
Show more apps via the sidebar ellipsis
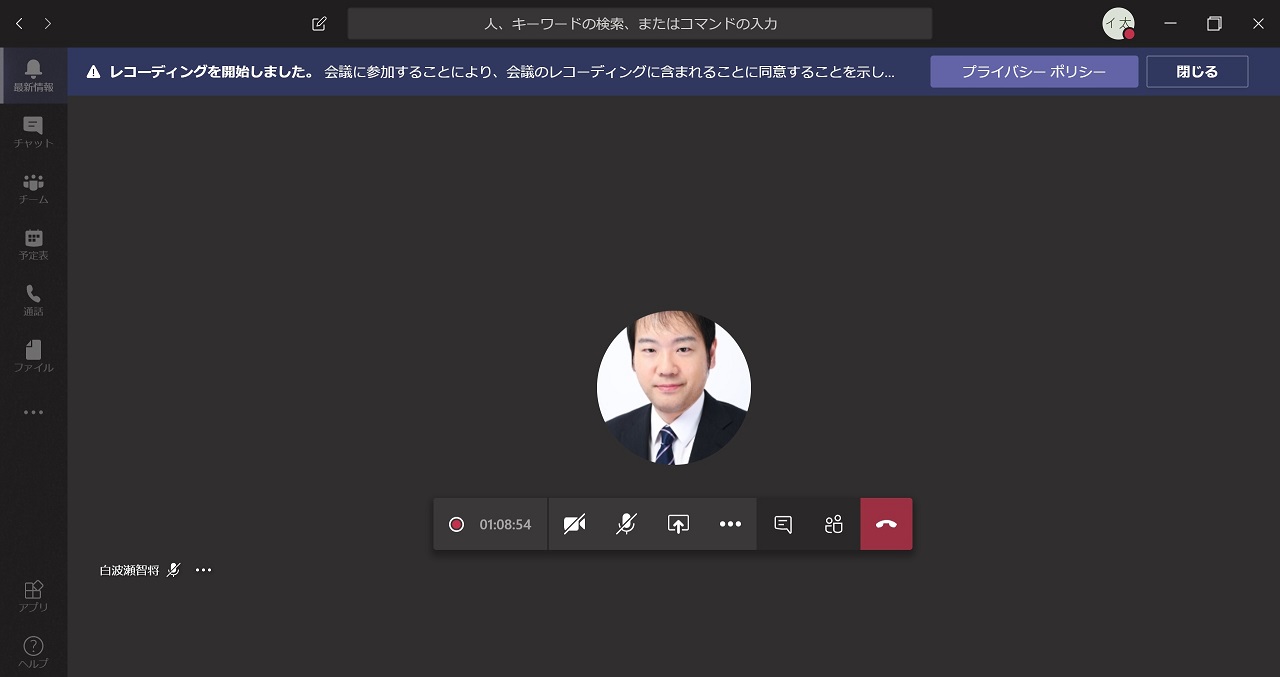pos(33,412)
